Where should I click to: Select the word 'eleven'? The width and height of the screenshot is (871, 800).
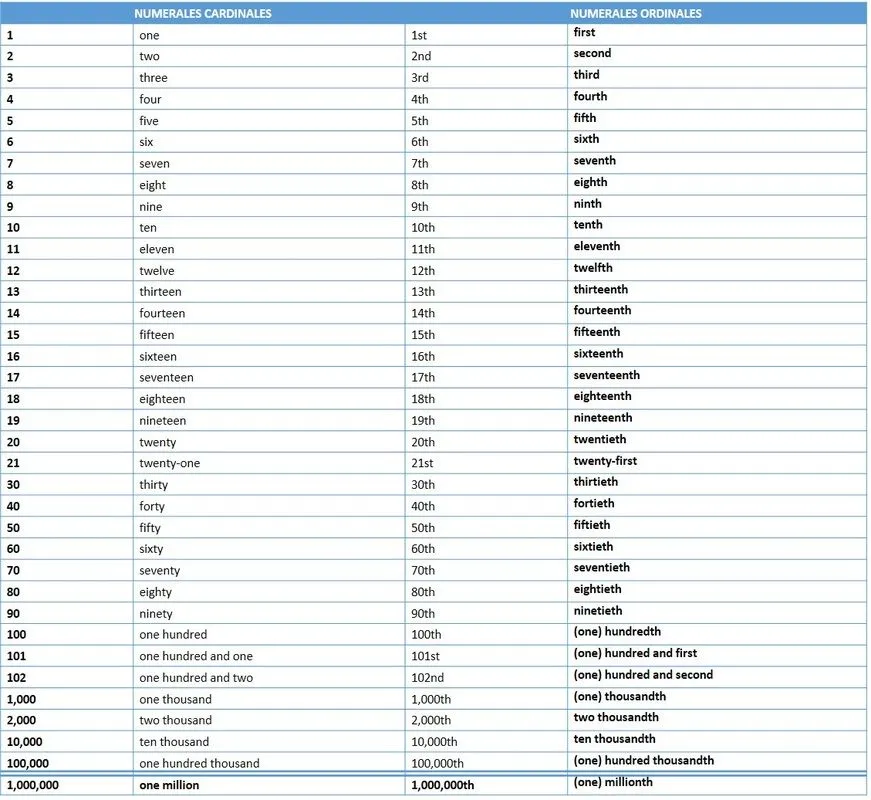pyautogui.click(x=157, y=249)
